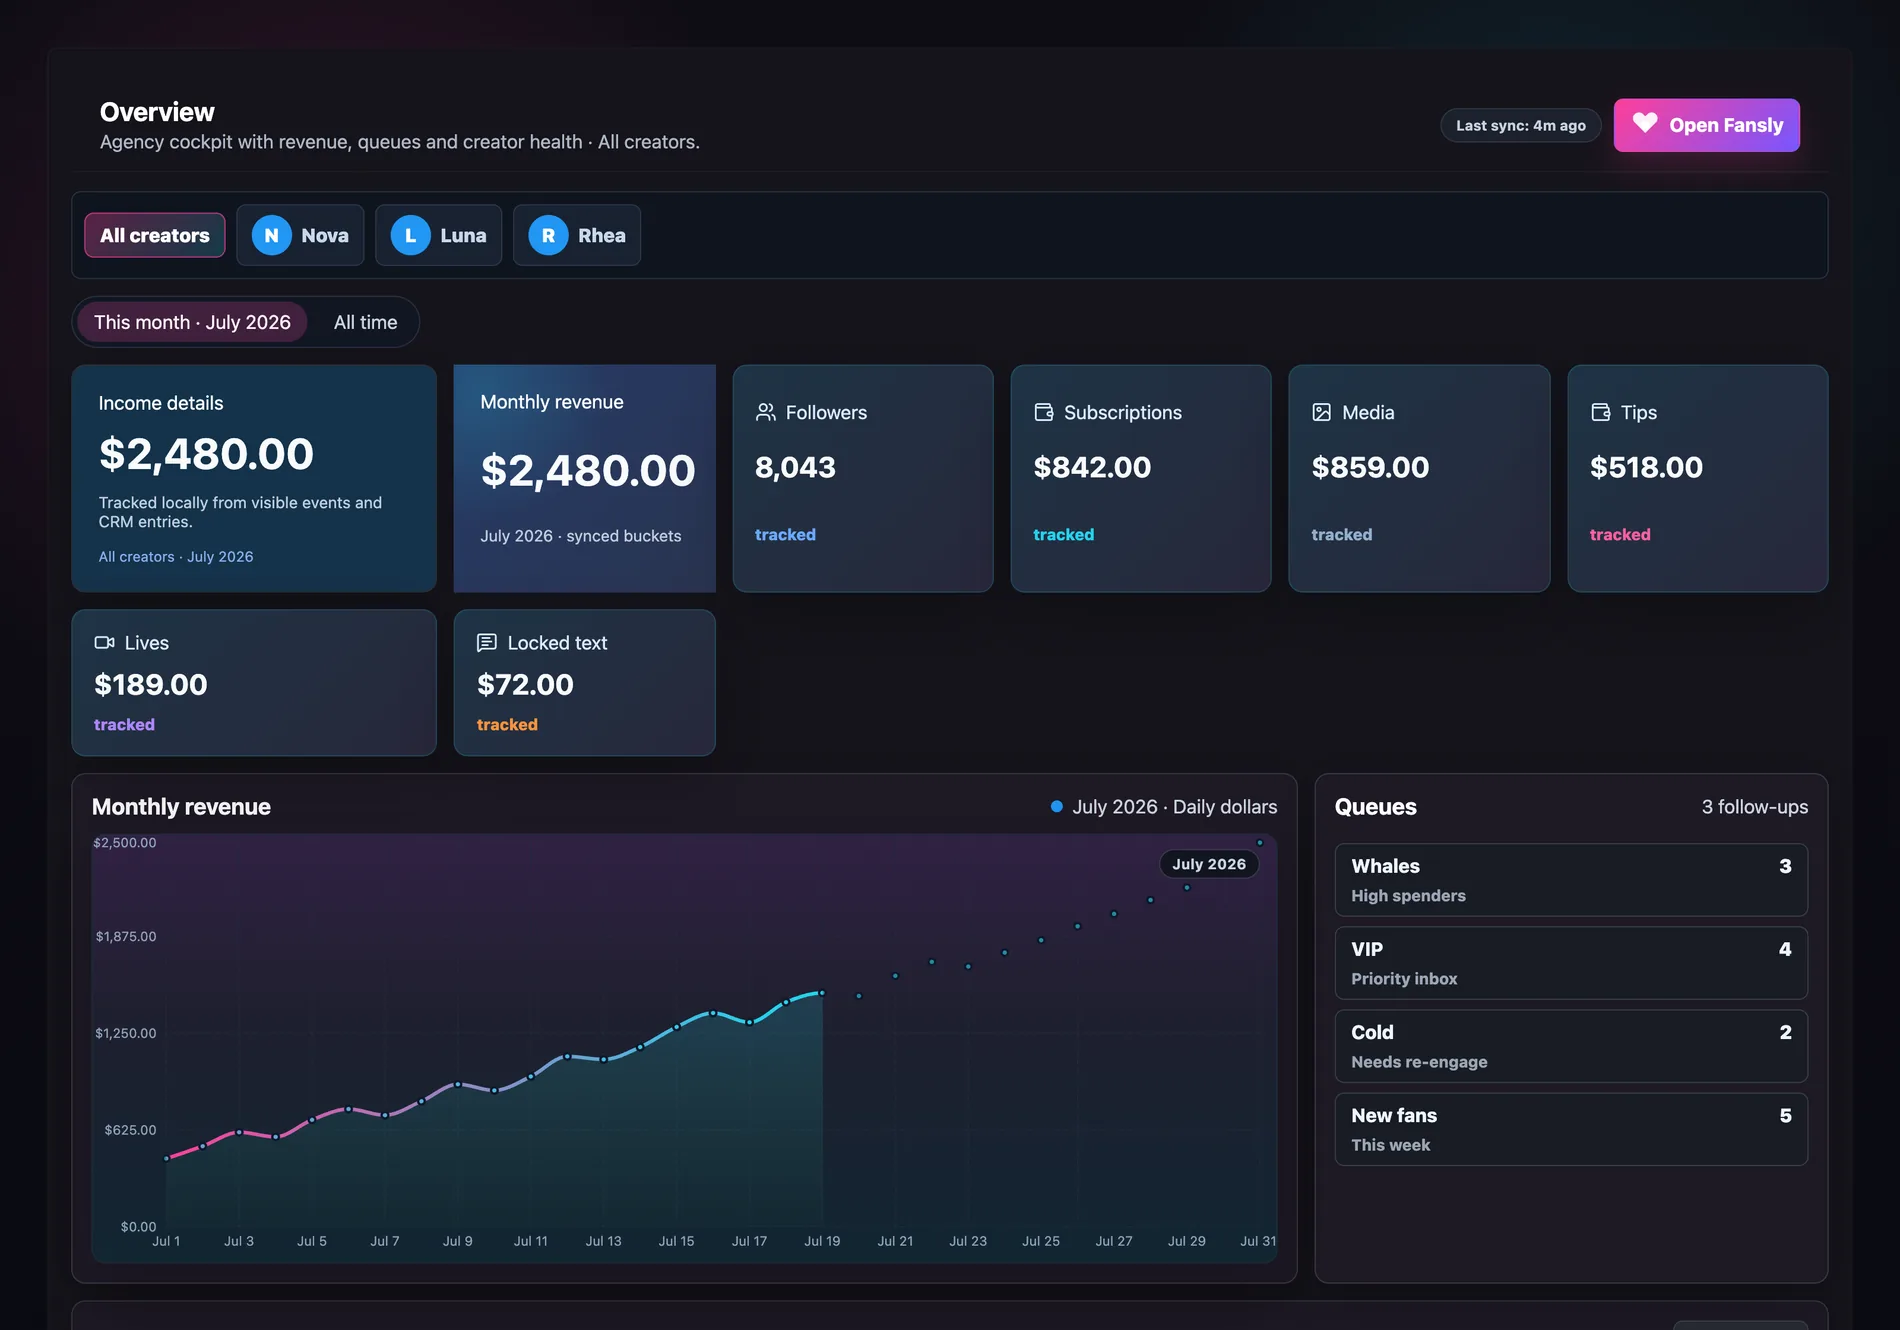1900x1330 pixels.
Task: Click July 2026 · synced buckets caption
Action: (x=581, y=536)
